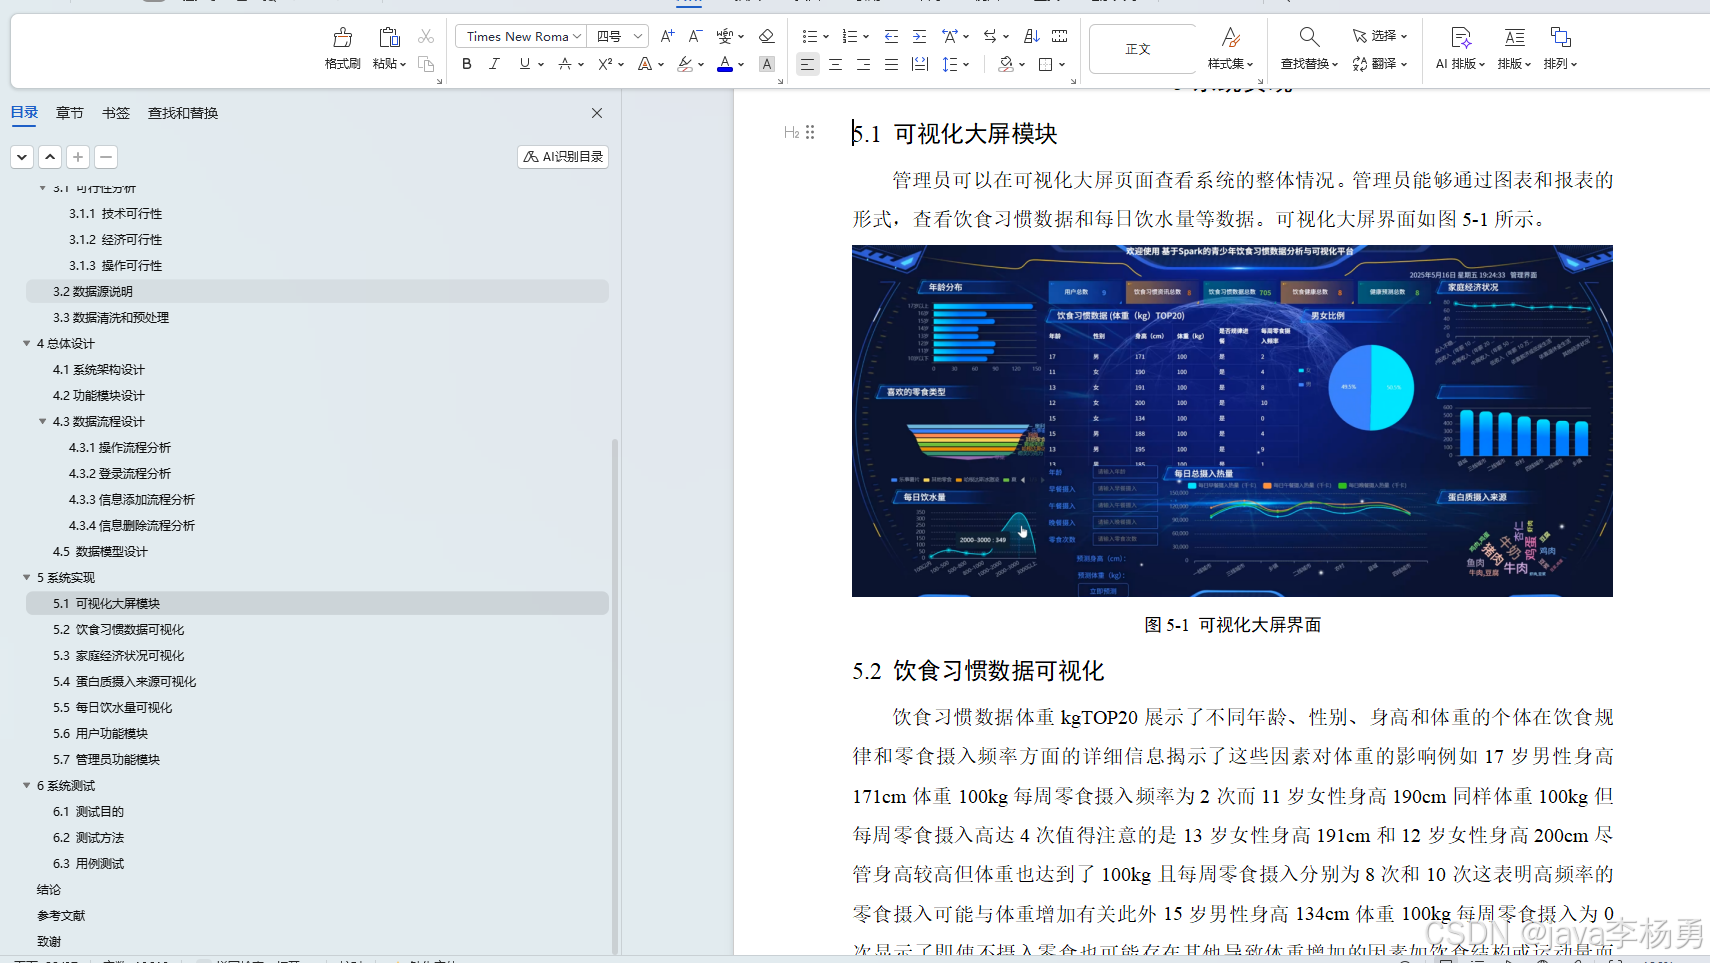The height and width of the screenshot is (963, 1710).
Task: Collapse the 4 总体设计 tree node
Action: pos(27,343)
